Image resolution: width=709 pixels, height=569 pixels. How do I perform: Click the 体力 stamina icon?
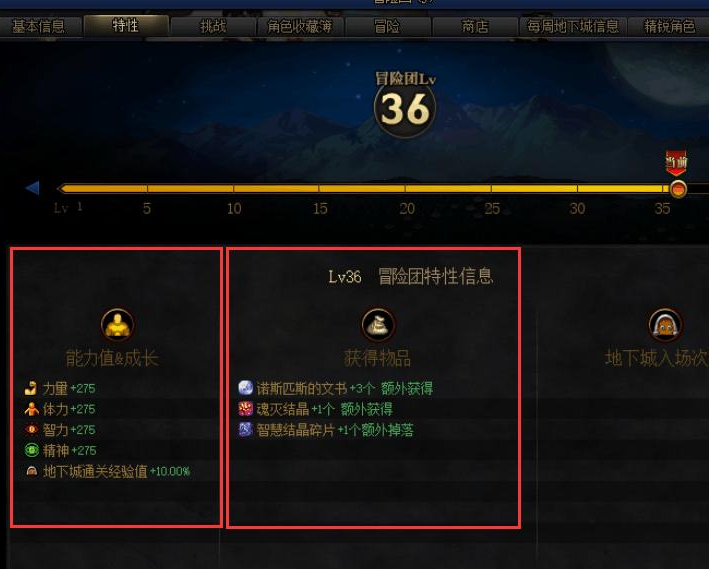[31, 409]
